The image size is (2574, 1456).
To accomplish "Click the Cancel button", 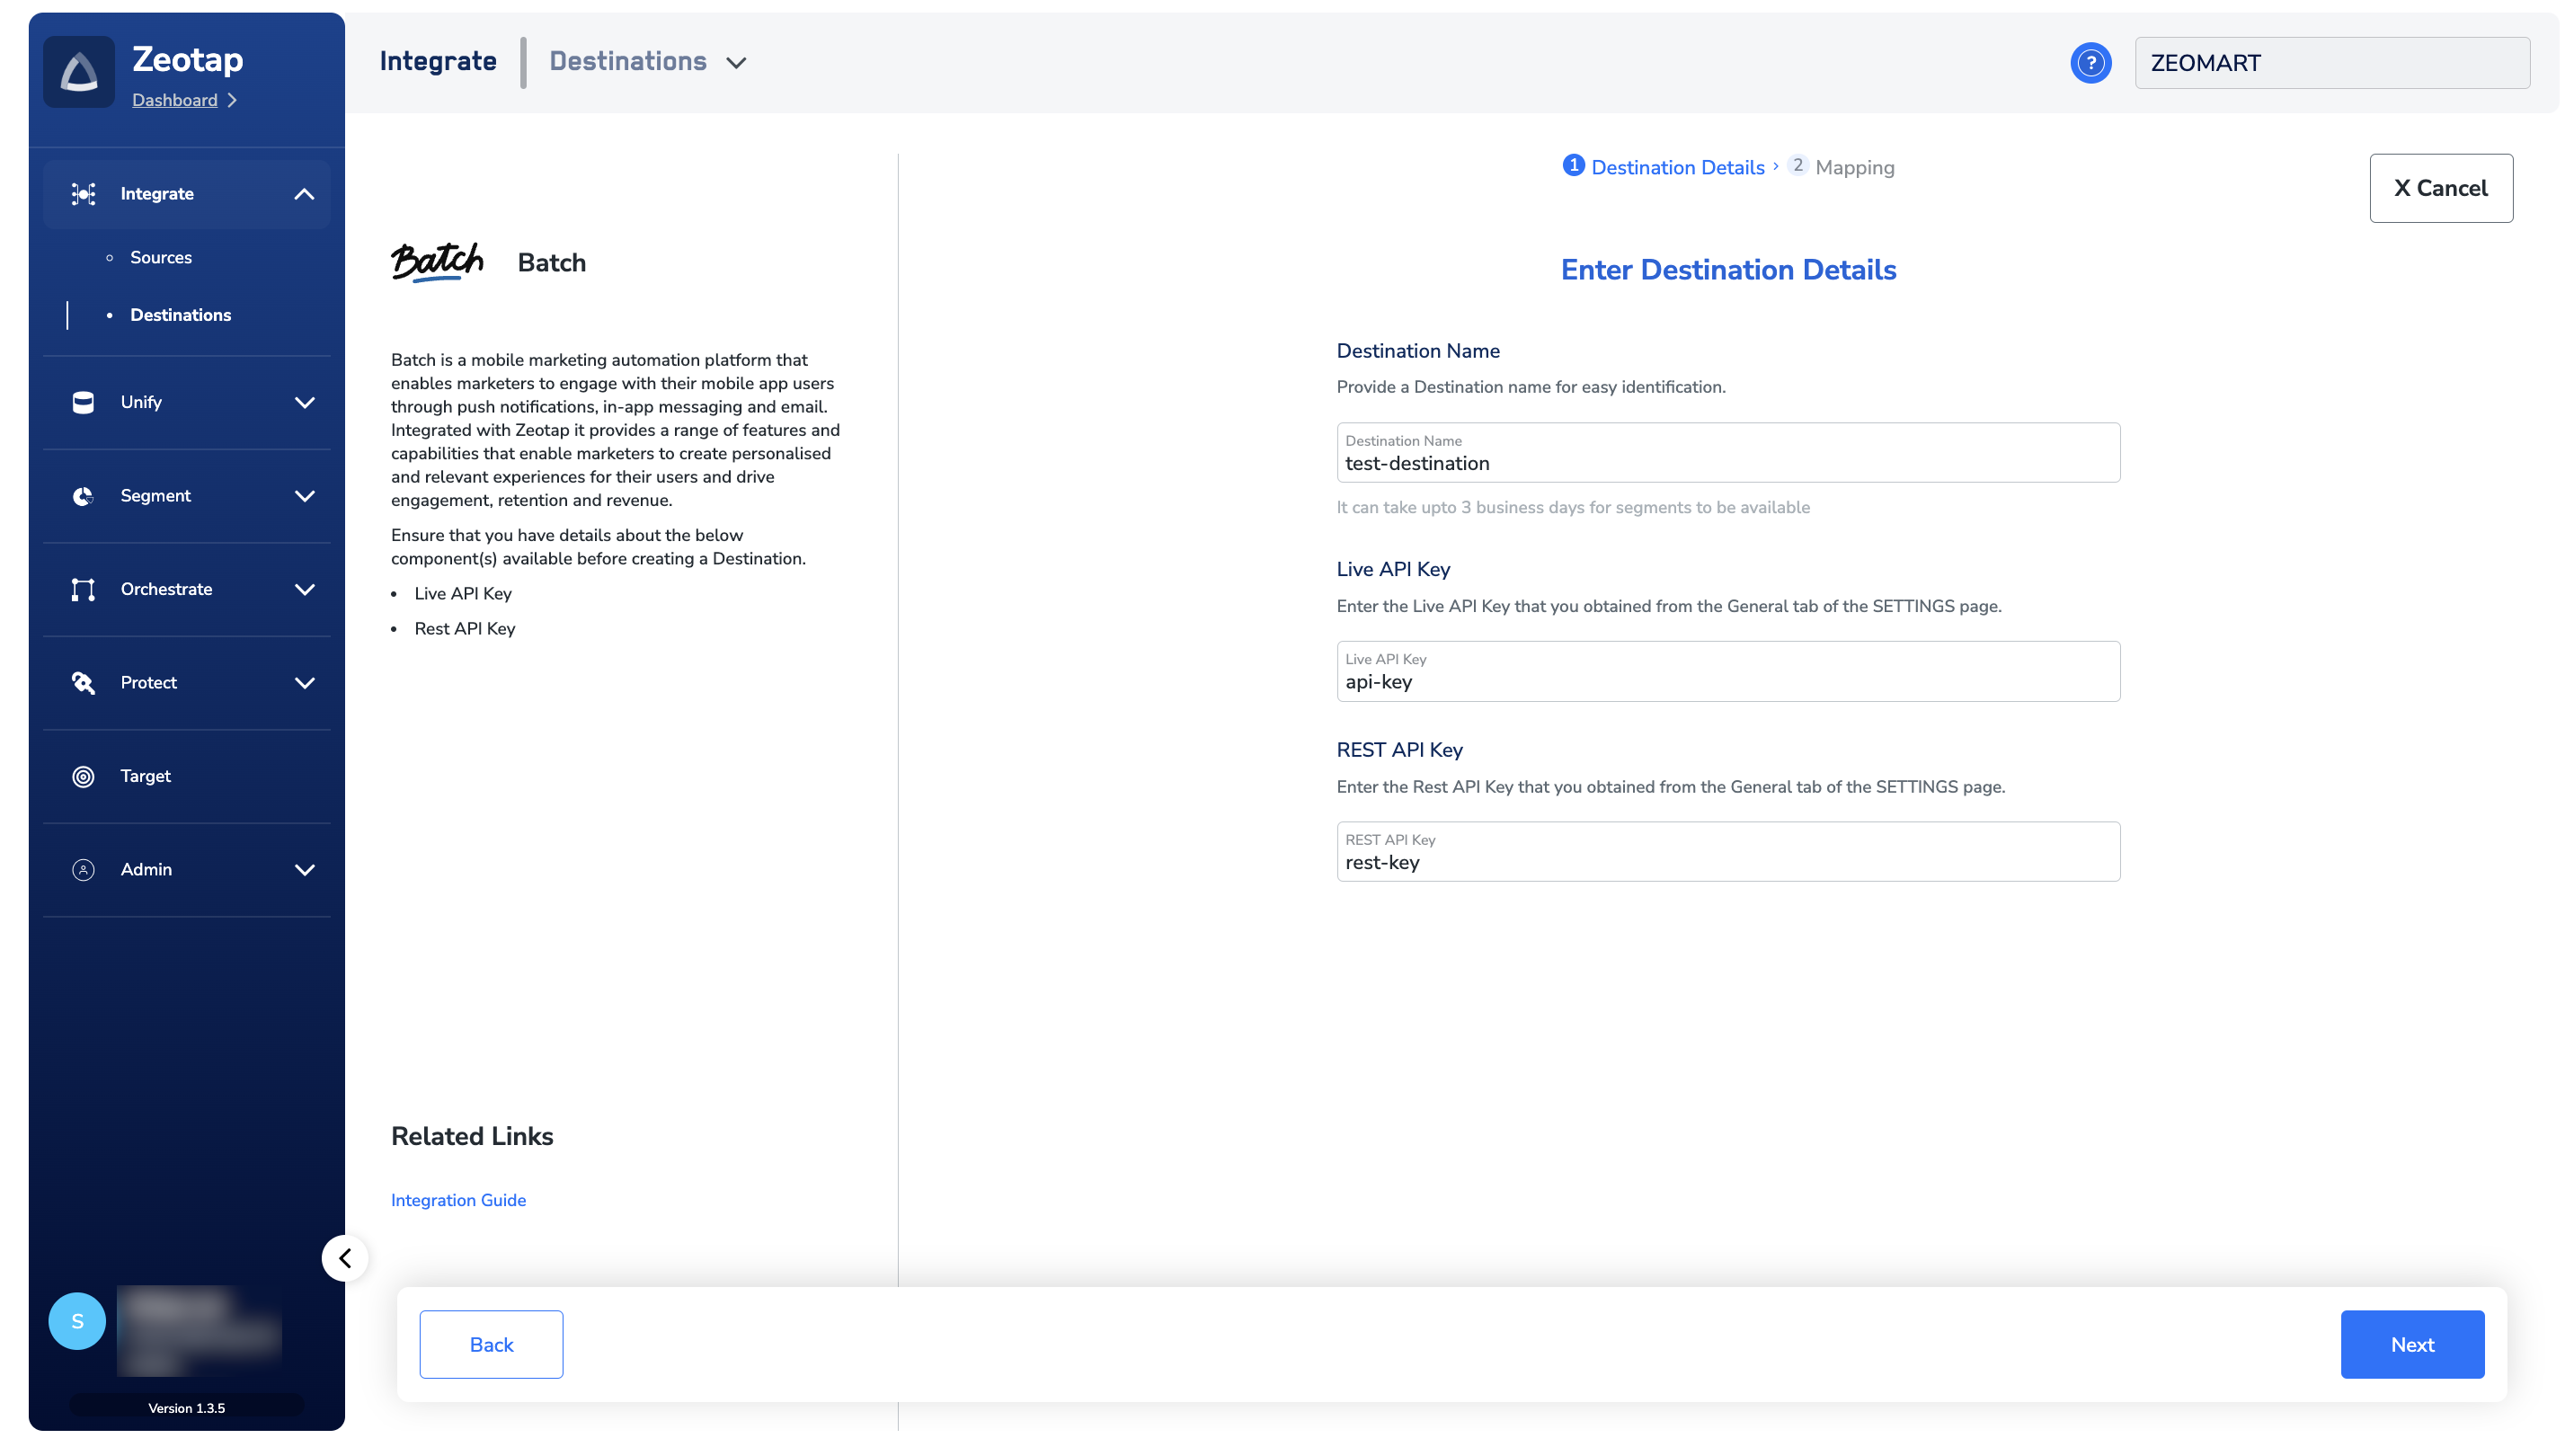I will (2439, 188).
